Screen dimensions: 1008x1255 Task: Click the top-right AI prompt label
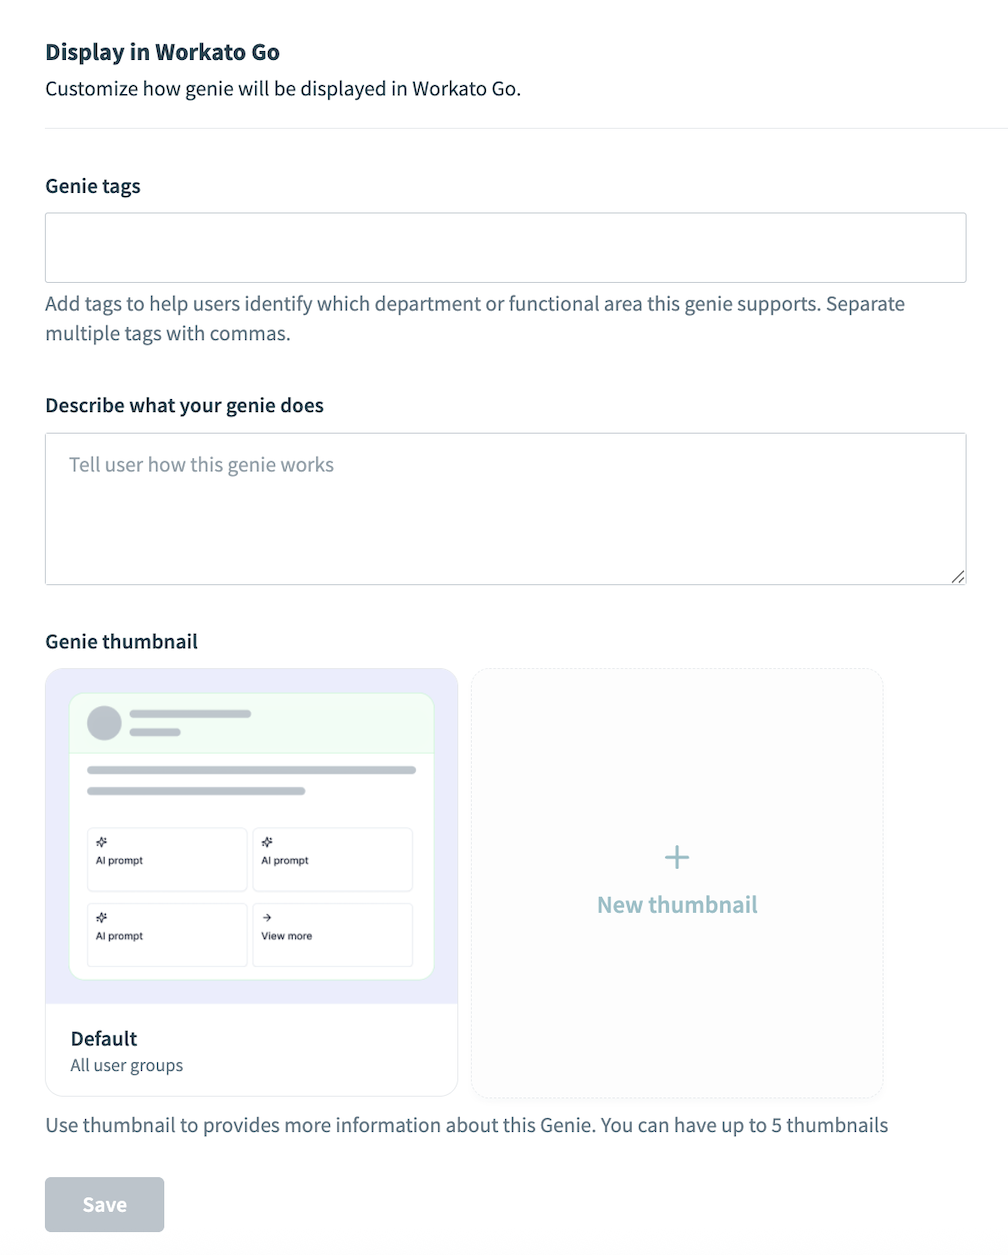[x=285, y=860]
